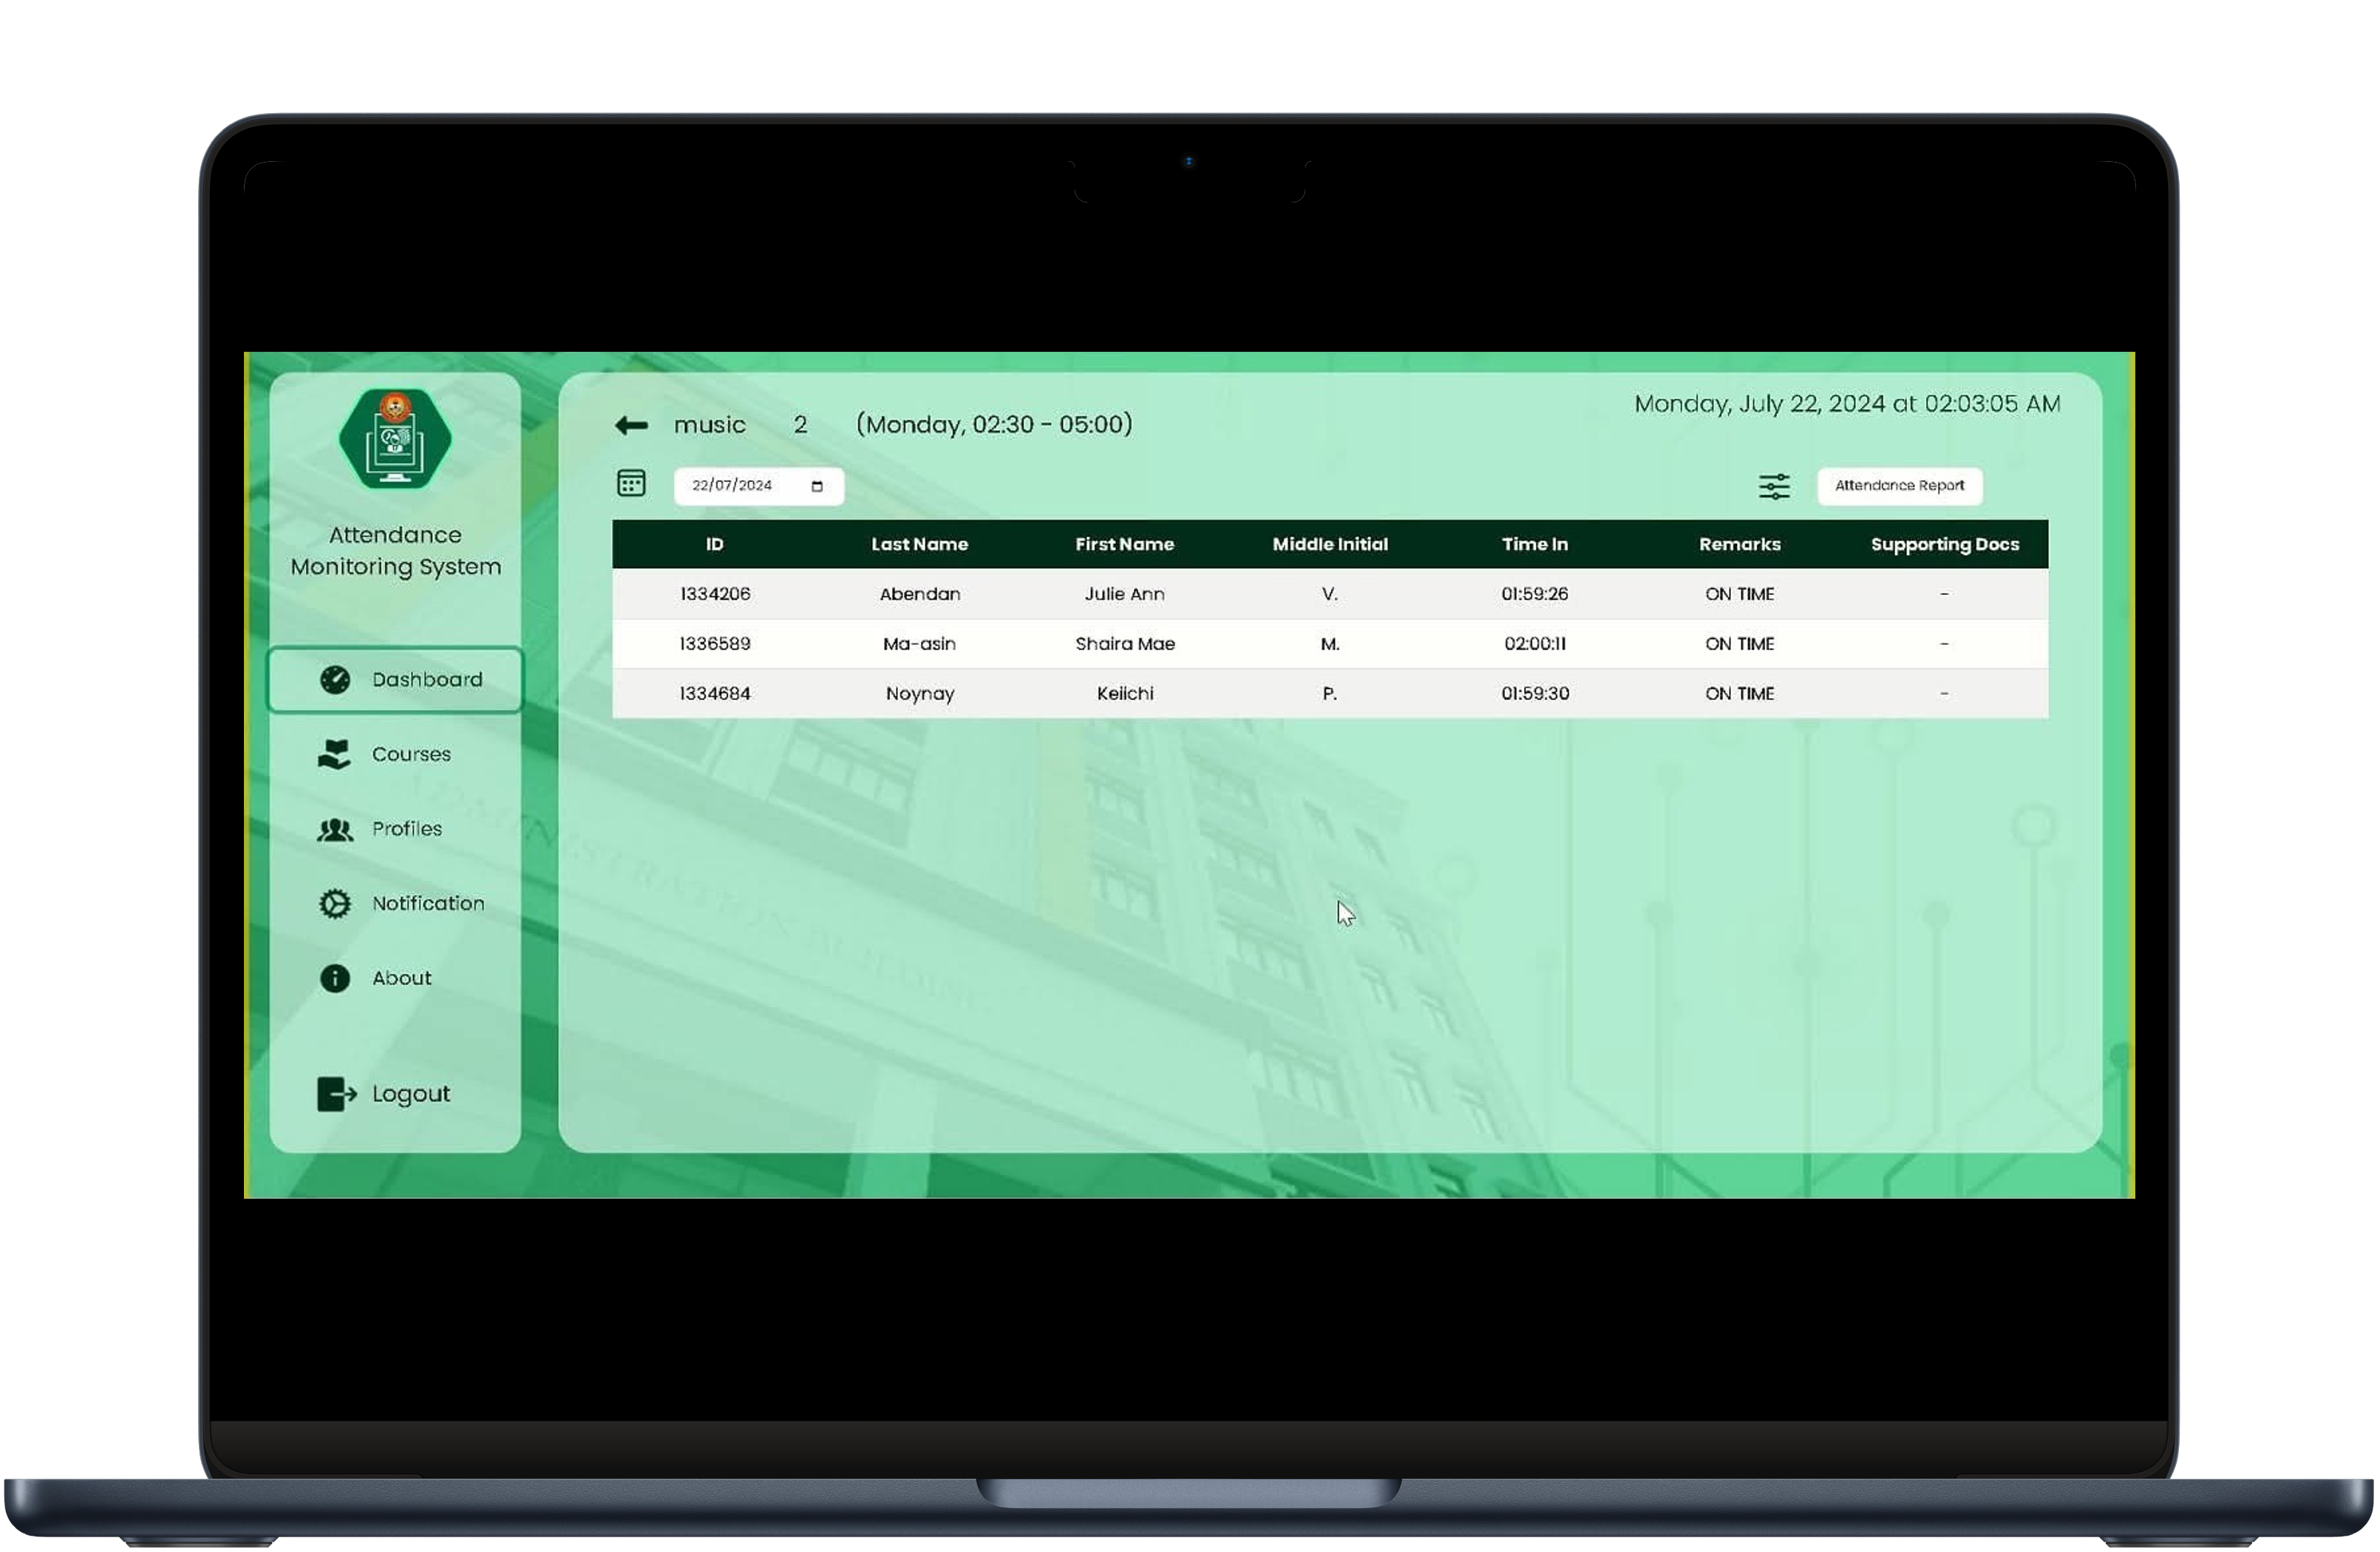Click the Profiles people icon
The width and height of the screenshot is (2380, 1552).
click(335, 830)
